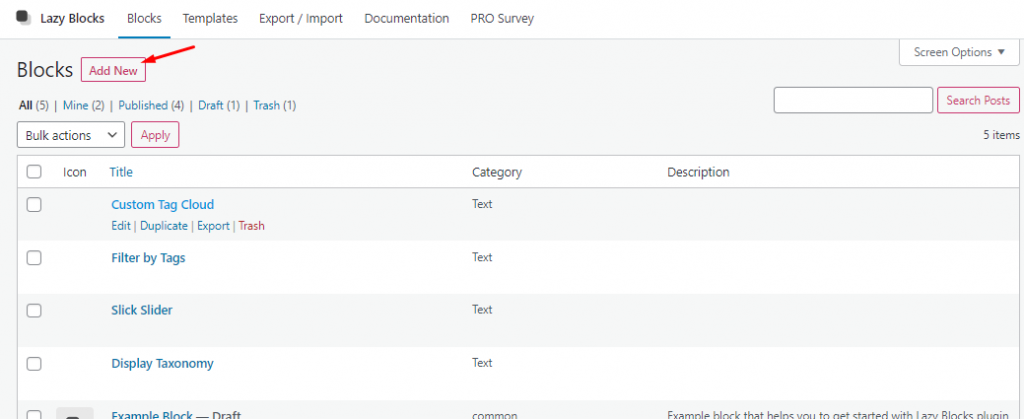Select the Custom Tag Cloud checkbox
This screenshot has width=1024, height=419.
pyautogui.click(x=34, y=205)
